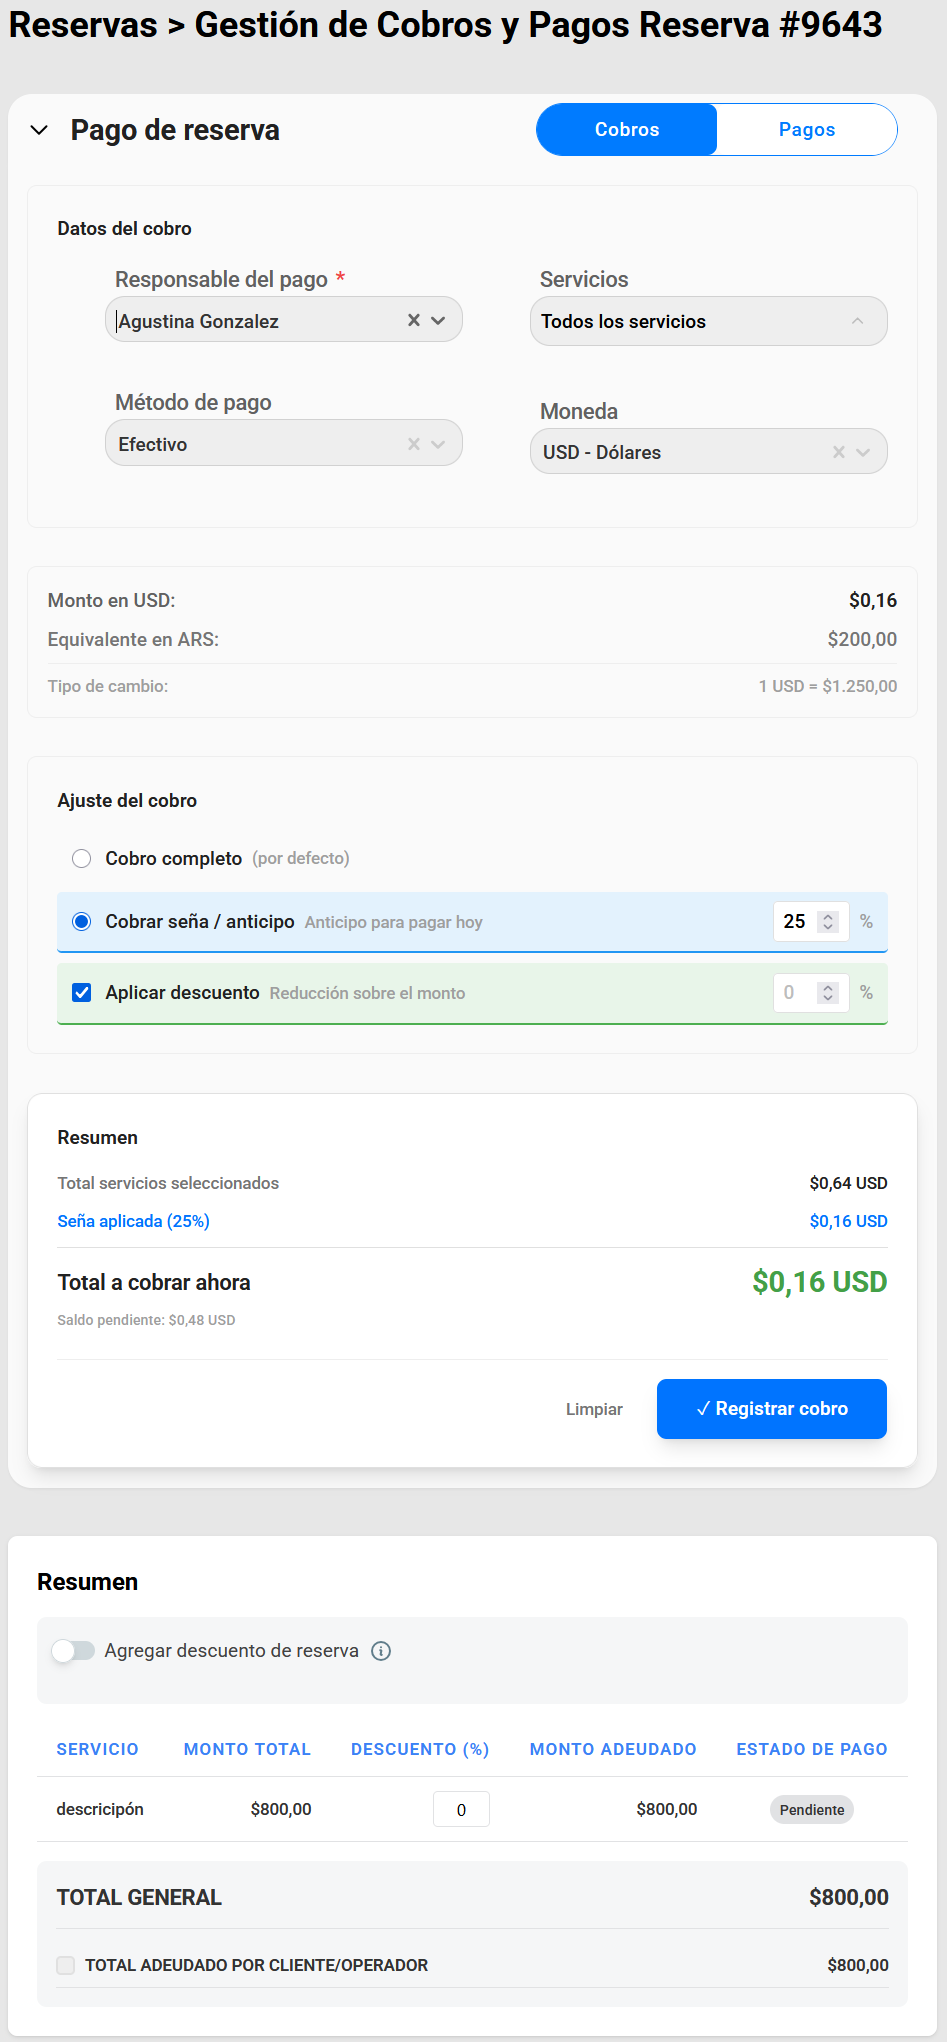Click the descuento percentage stepper arrows

click(x=828, y=992)
